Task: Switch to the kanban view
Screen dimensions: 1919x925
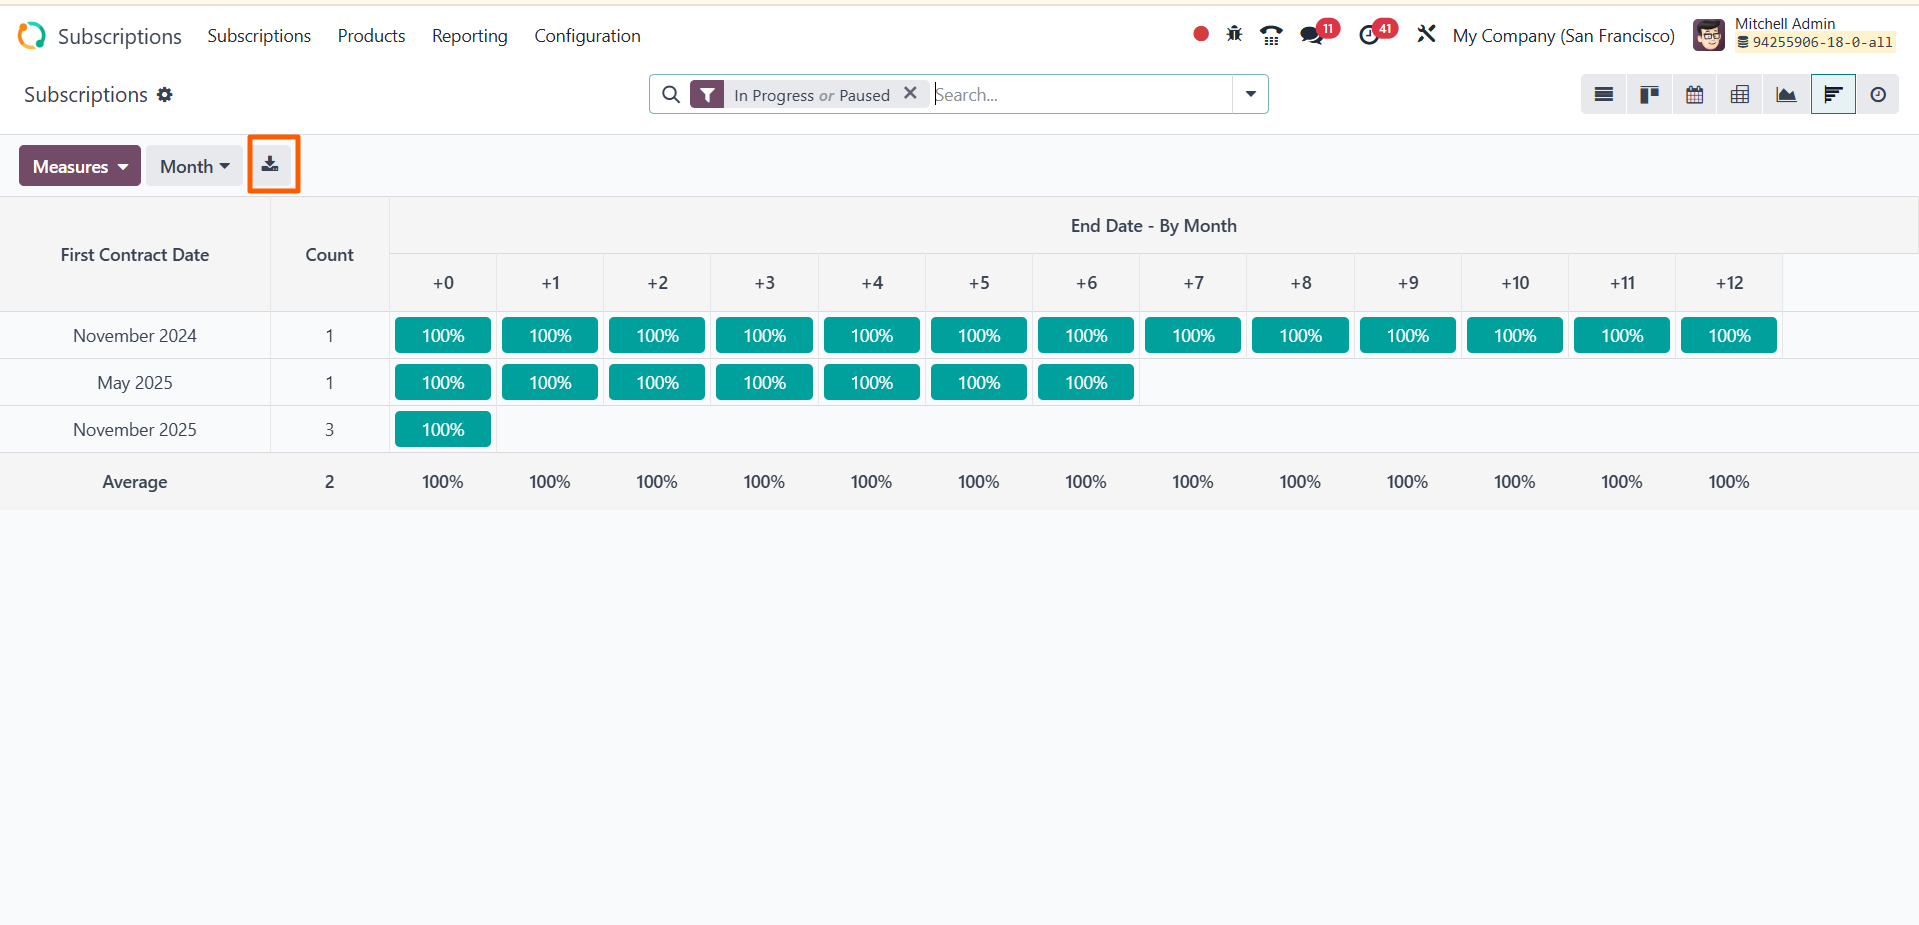Action: pos(1649,95)
